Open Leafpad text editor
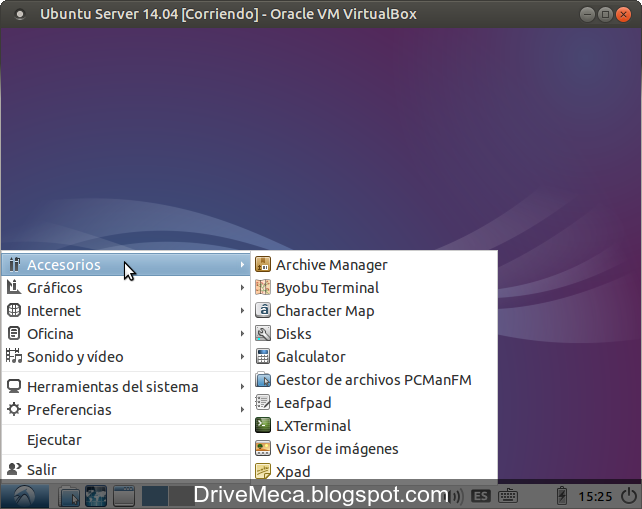The width and height of the screenshot is (642, 509). coord(374,403)
